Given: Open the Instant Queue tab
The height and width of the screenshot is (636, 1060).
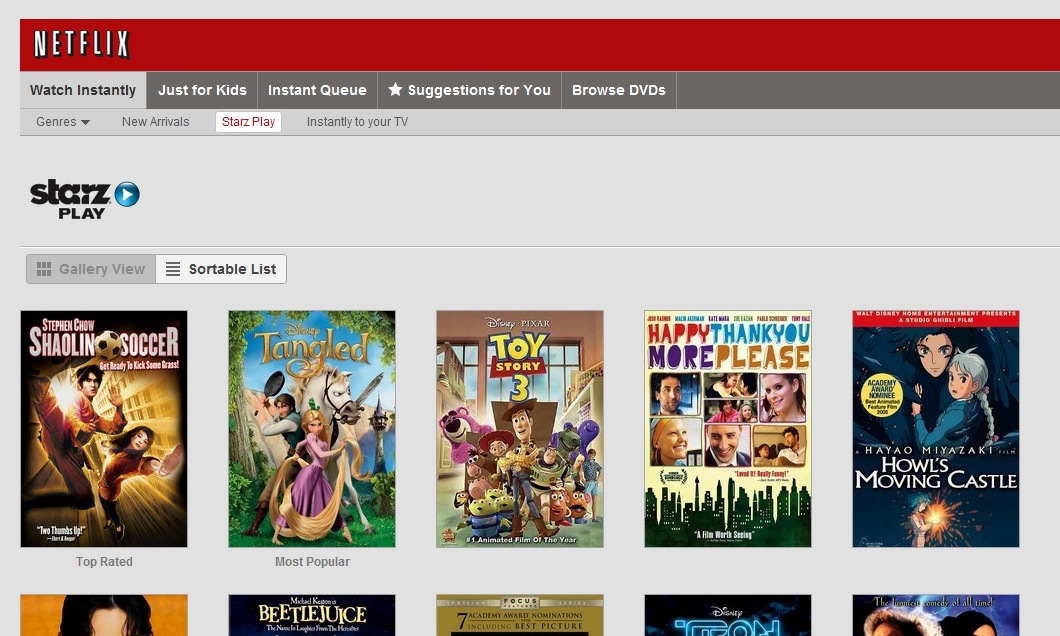Looking at the screenshot, I should point(317,90).
